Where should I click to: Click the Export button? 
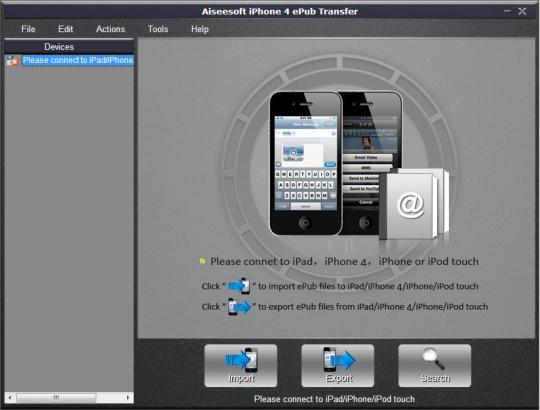338,366
